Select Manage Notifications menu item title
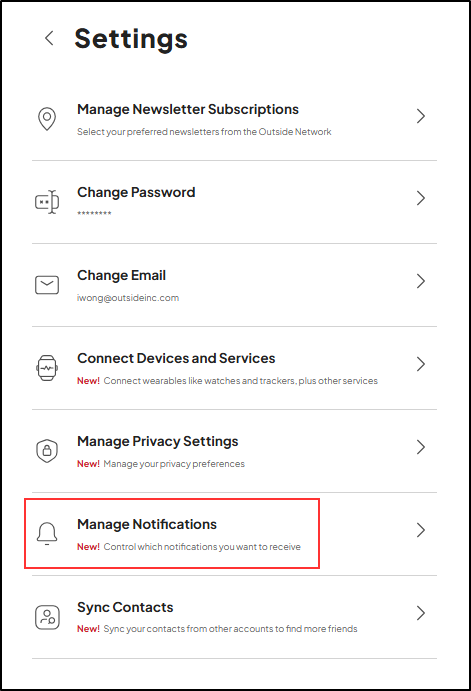The width and height of the screenshot is (471, 691). pyautogui.click(x=147, y=524)
